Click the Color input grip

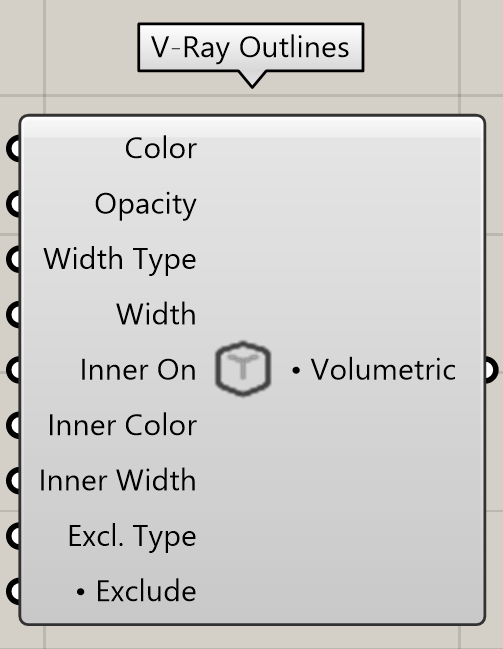tap(14, 149)
